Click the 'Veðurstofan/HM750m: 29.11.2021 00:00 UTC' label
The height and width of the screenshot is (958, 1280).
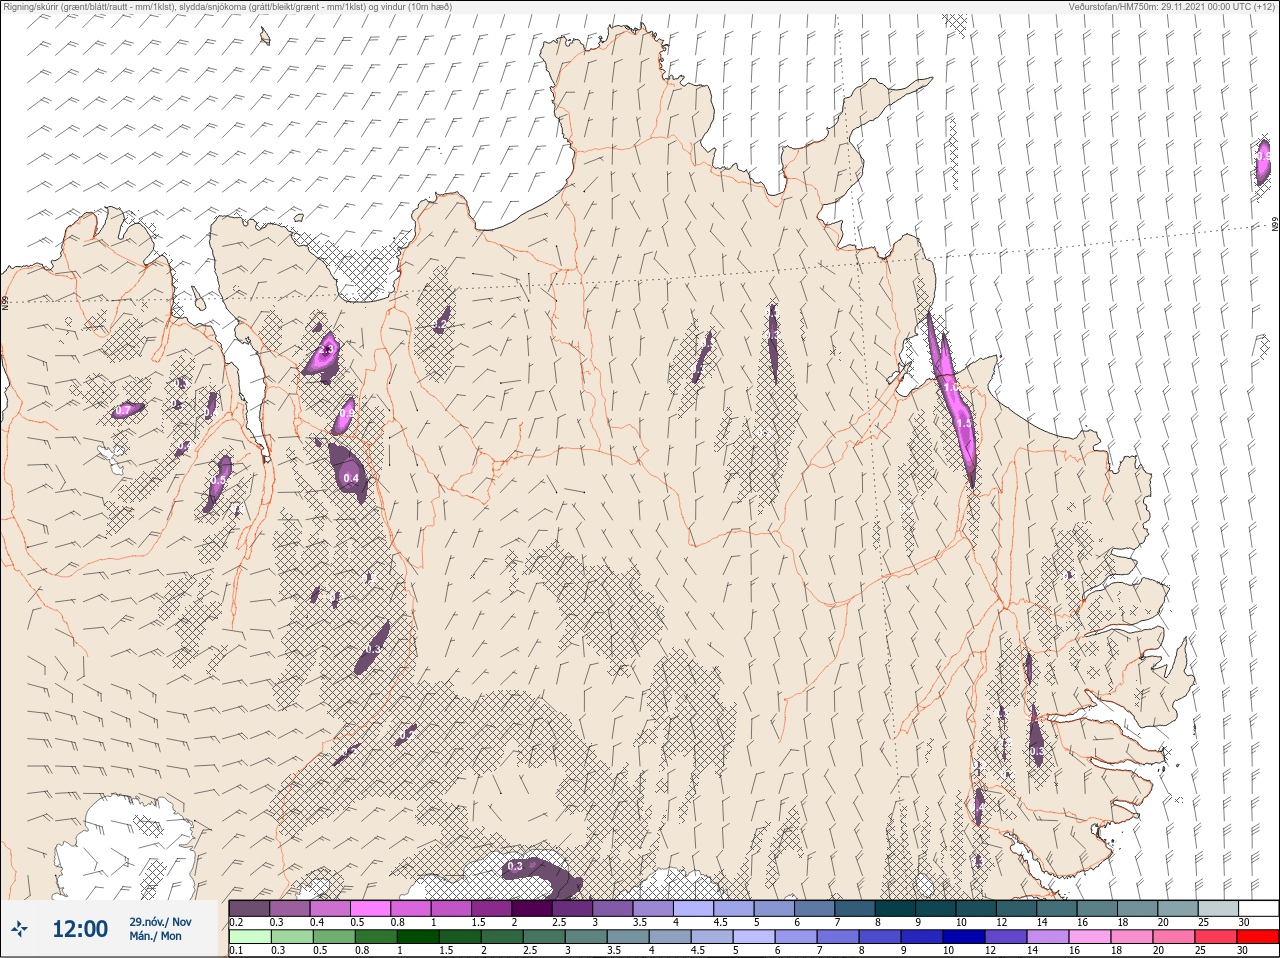point(1171,7)
